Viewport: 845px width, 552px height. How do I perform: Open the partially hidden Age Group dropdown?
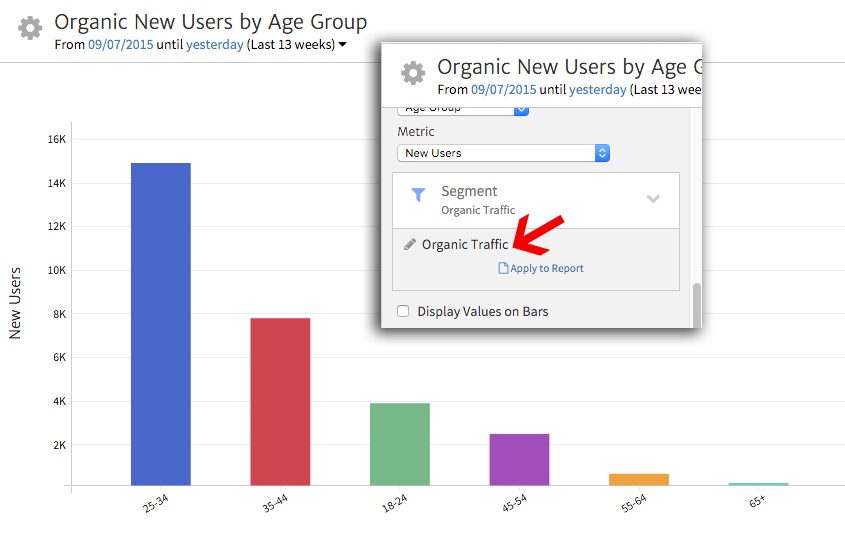(x=463, y=109)
